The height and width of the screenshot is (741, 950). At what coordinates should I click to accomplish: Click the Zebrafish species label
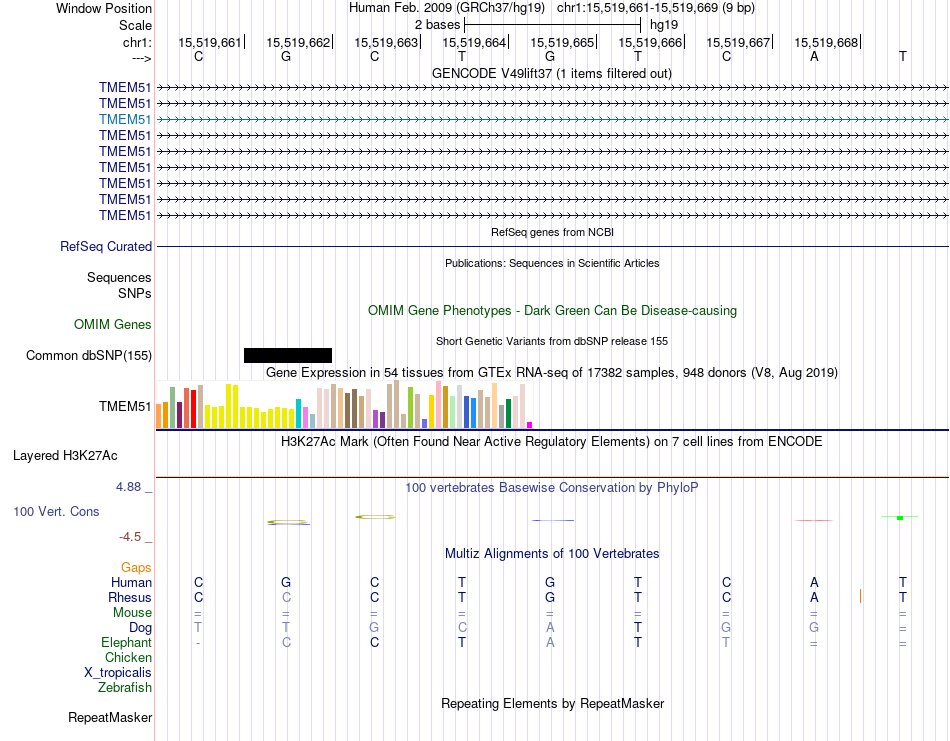point(125,688)
